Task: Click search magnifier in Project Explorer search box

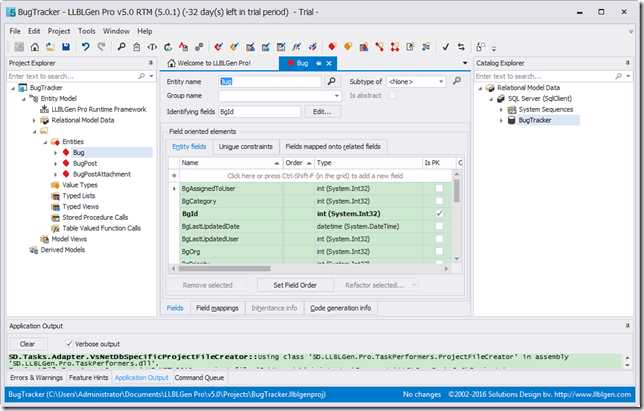Action: pyautogui.click(x=142, y=76)
